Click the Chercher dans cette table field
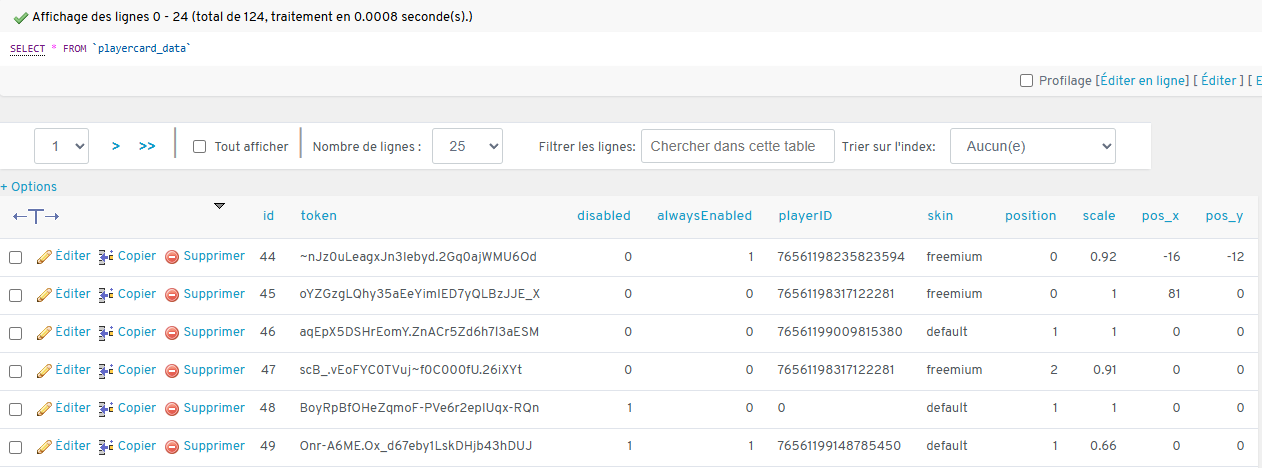 point(737,146)
